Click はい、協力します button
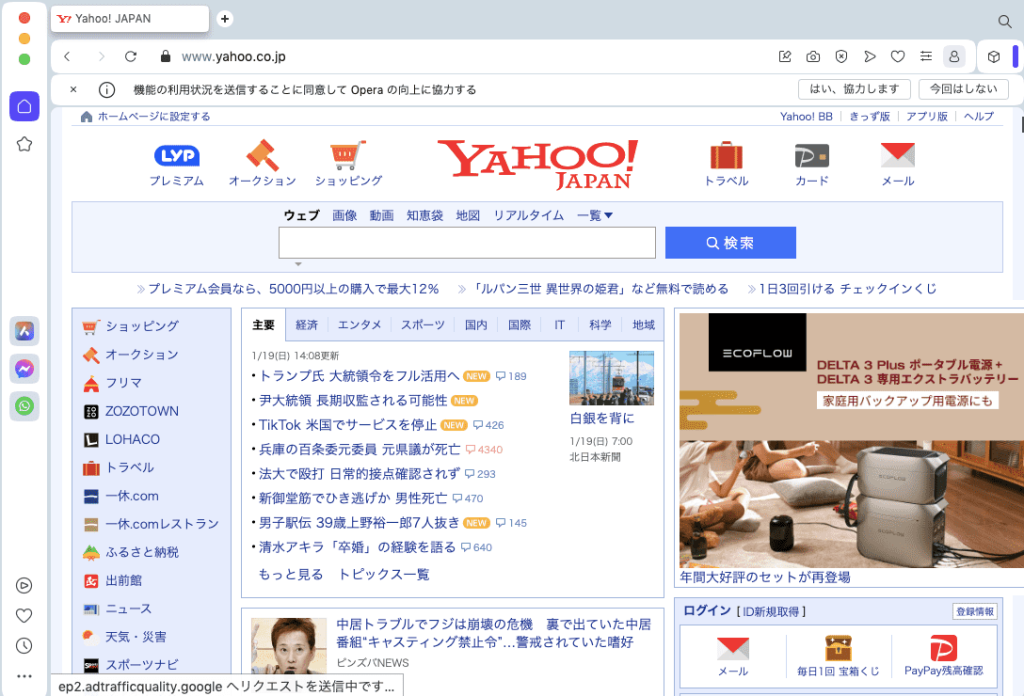This screenshot has width=1024, height=696. (854, 89)
